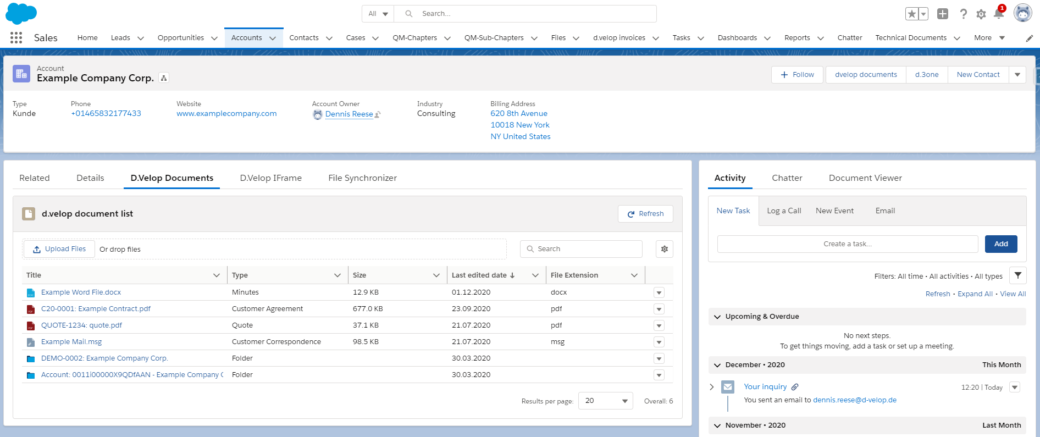Click the Follow button
The image size is (1040, 437).
(797, 75)
